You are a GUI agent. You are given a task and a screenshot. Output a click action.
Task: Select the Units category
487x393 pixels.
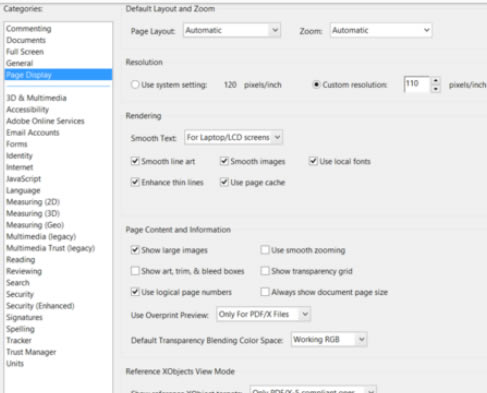tap(15, 364)
